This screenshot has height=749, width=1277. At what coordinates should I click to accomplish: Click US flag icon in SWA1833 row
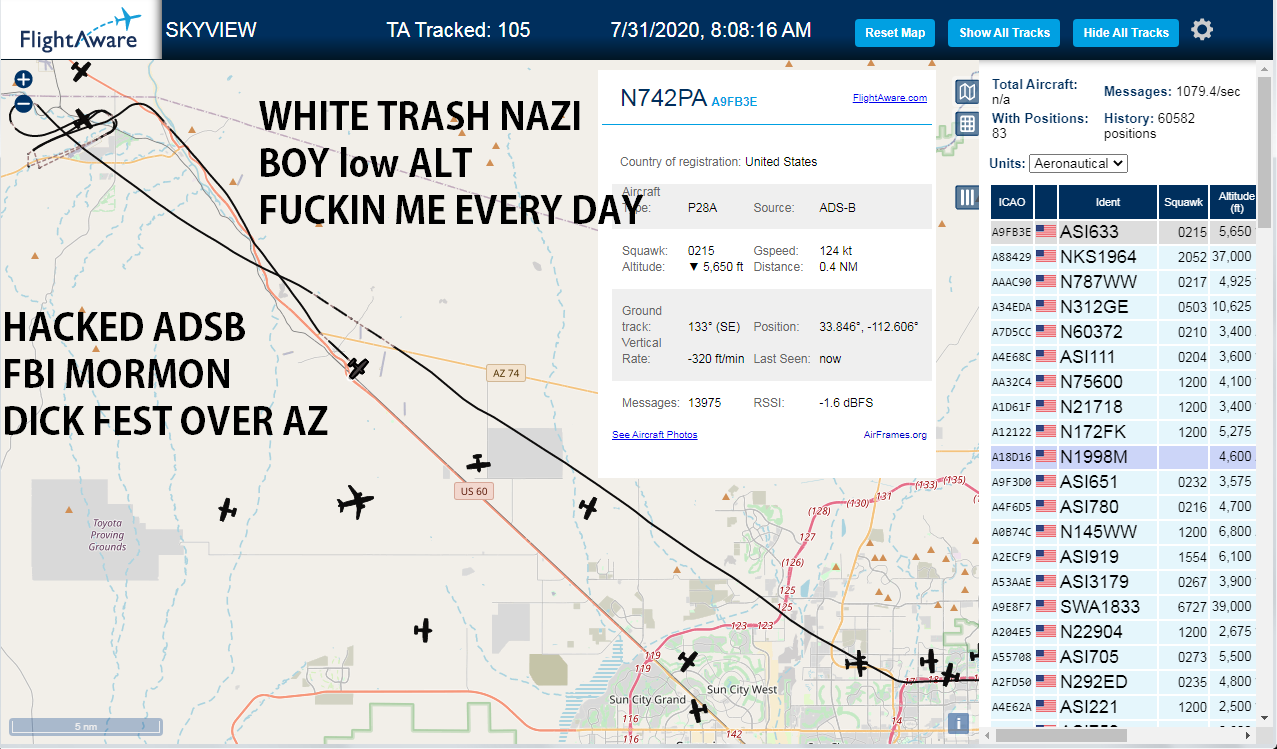tap(1046, 607)
